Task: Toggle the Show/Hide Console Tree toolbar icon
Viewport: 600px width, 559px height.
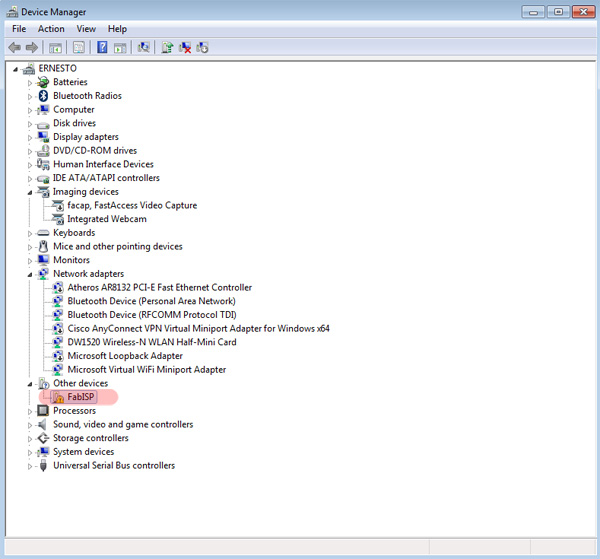Action: click(x=55, y=48)
